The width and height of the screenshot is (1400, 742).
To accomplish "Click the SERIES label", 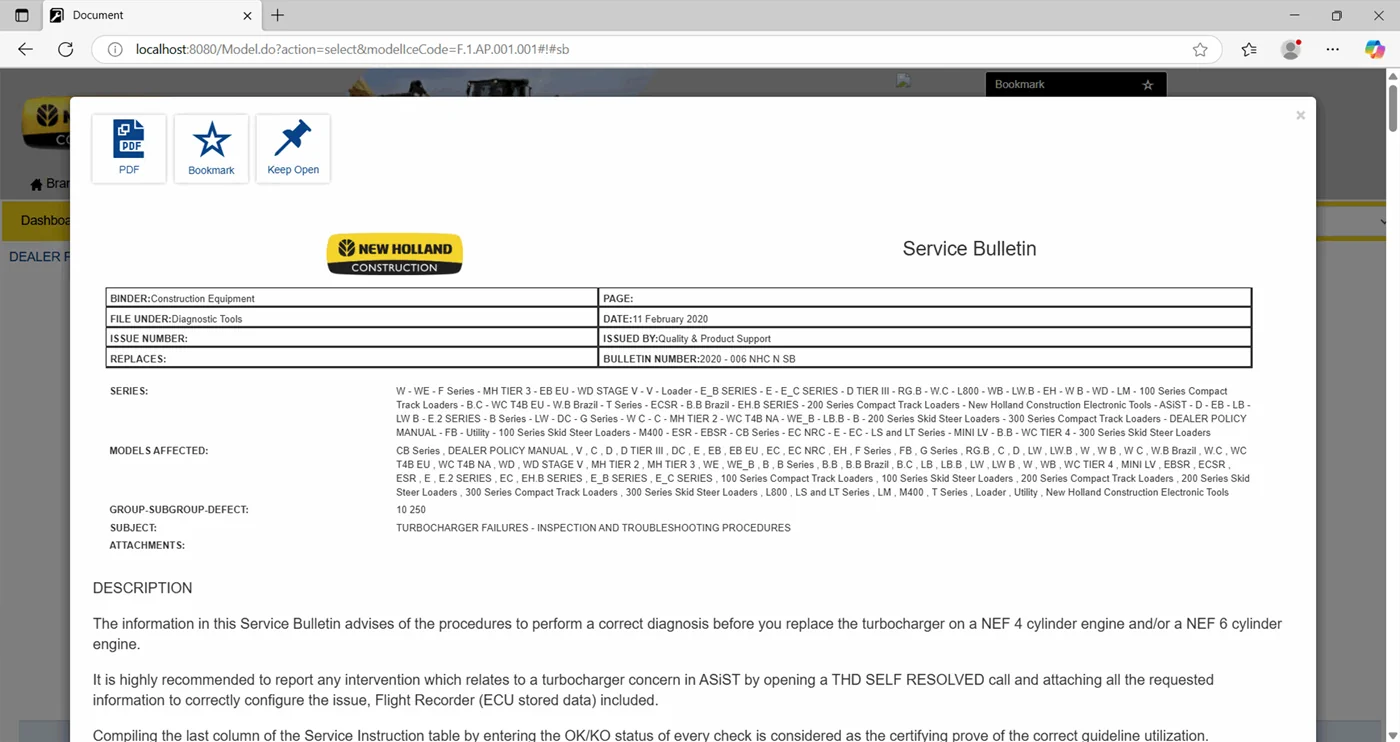I will (x=129, y=391).
